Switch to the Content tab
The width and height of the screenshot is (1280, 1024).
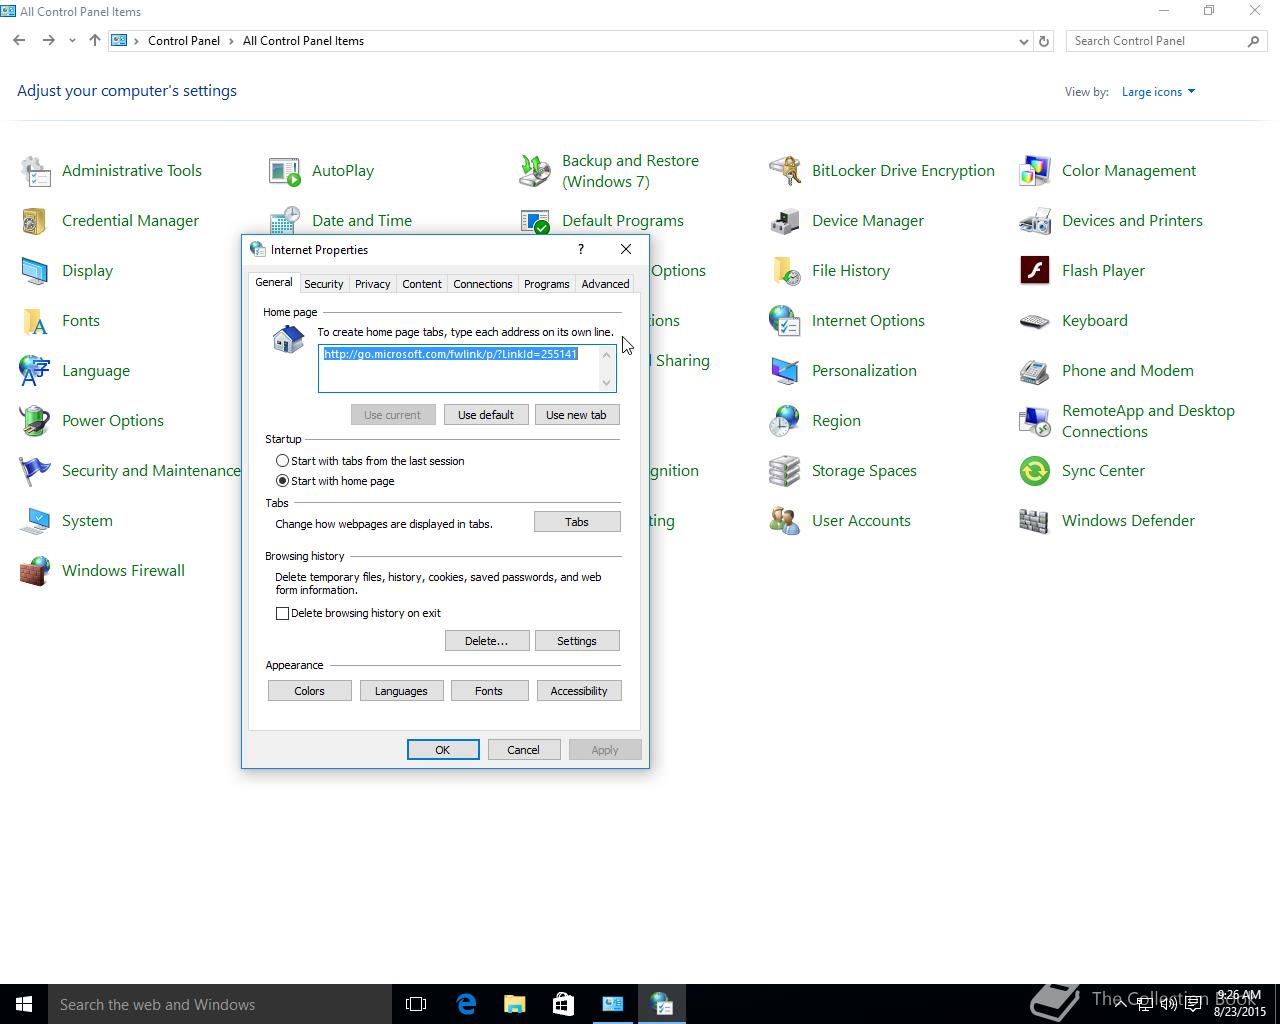coord(422,284)
